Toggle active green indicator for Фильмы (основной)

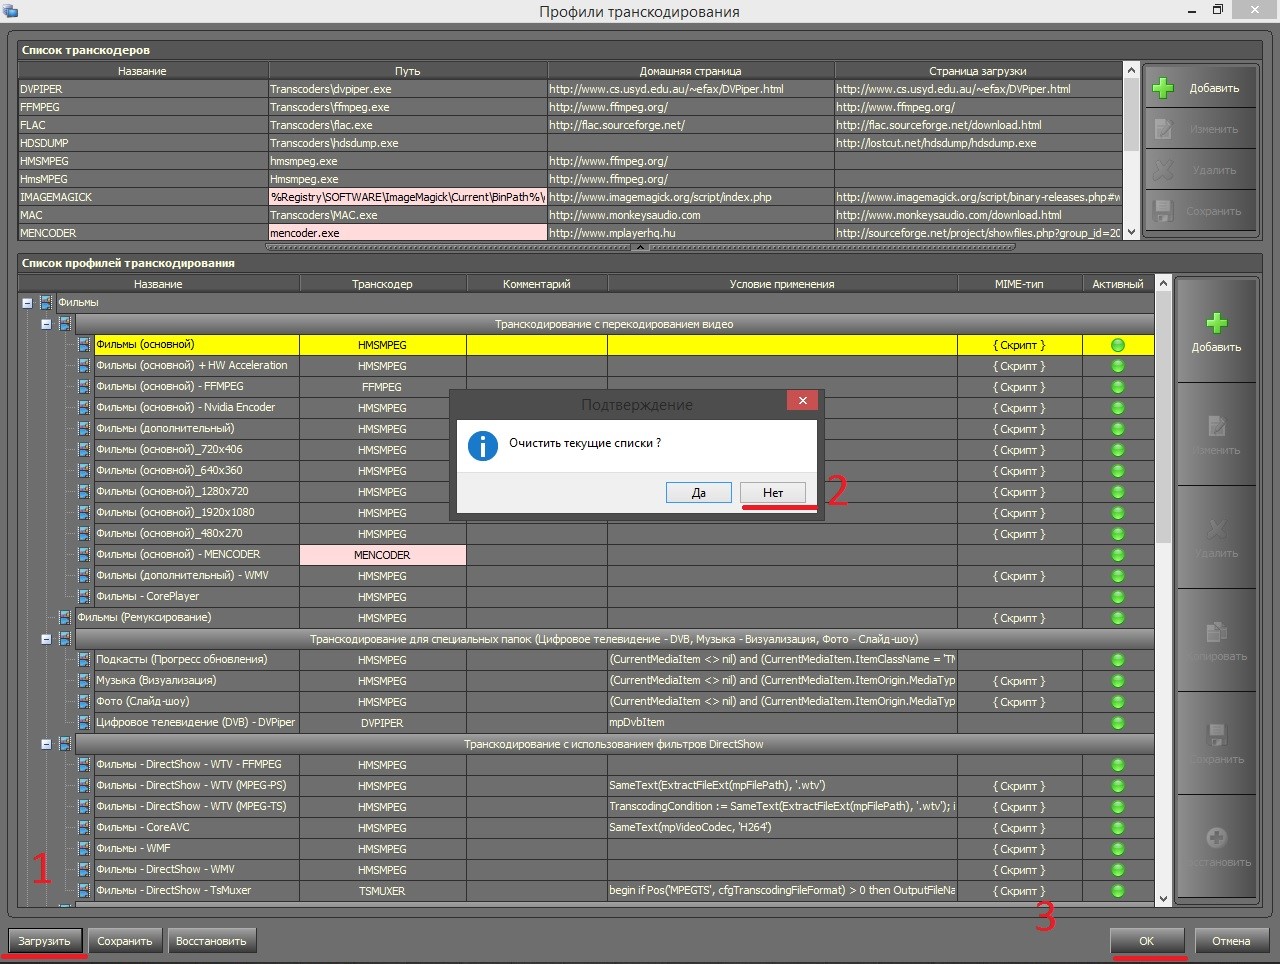[x=1118, y=345]
